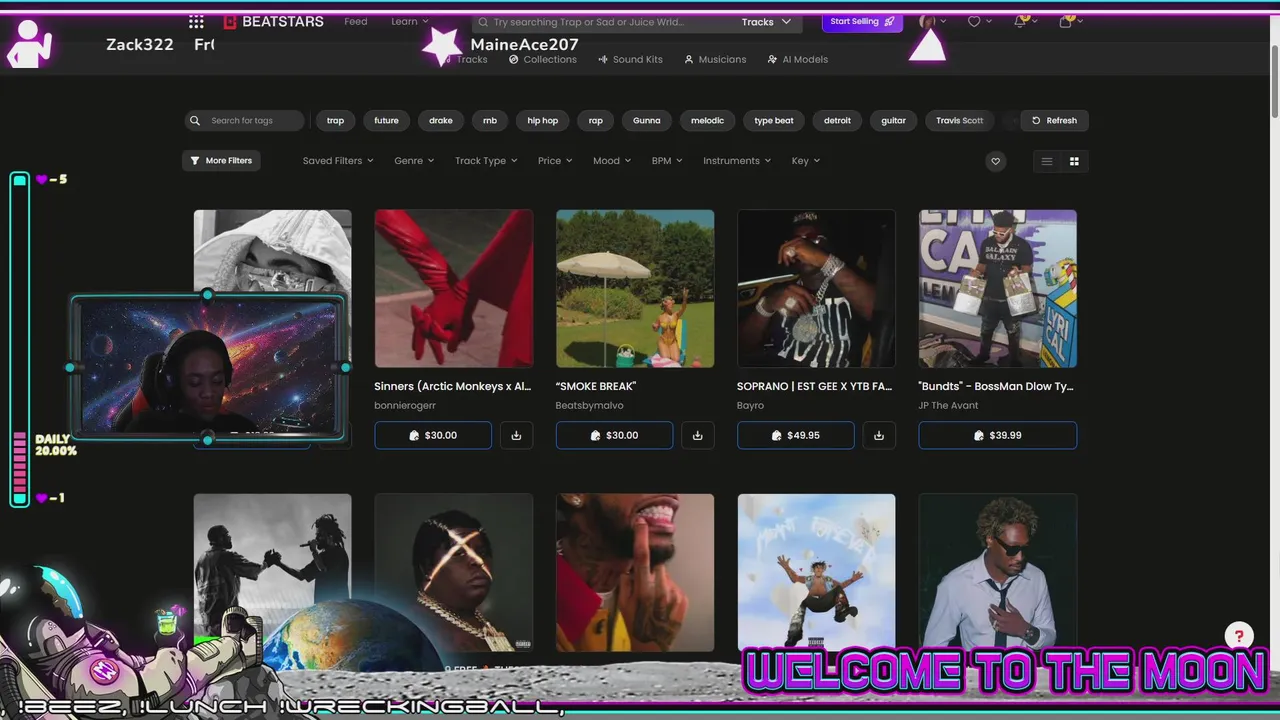Switch to the AI Models tab
The image size is (1280, 720).
click(x=798, y=59)
